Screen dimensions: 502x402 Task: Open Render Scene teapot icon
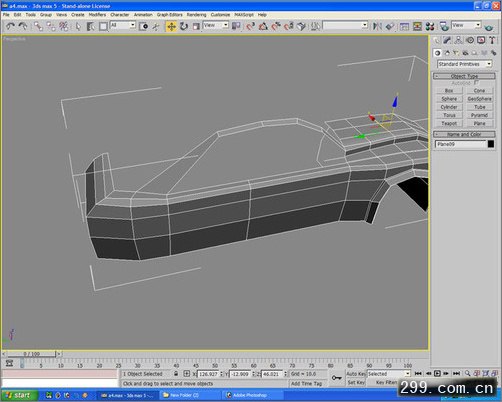point(444,26)
